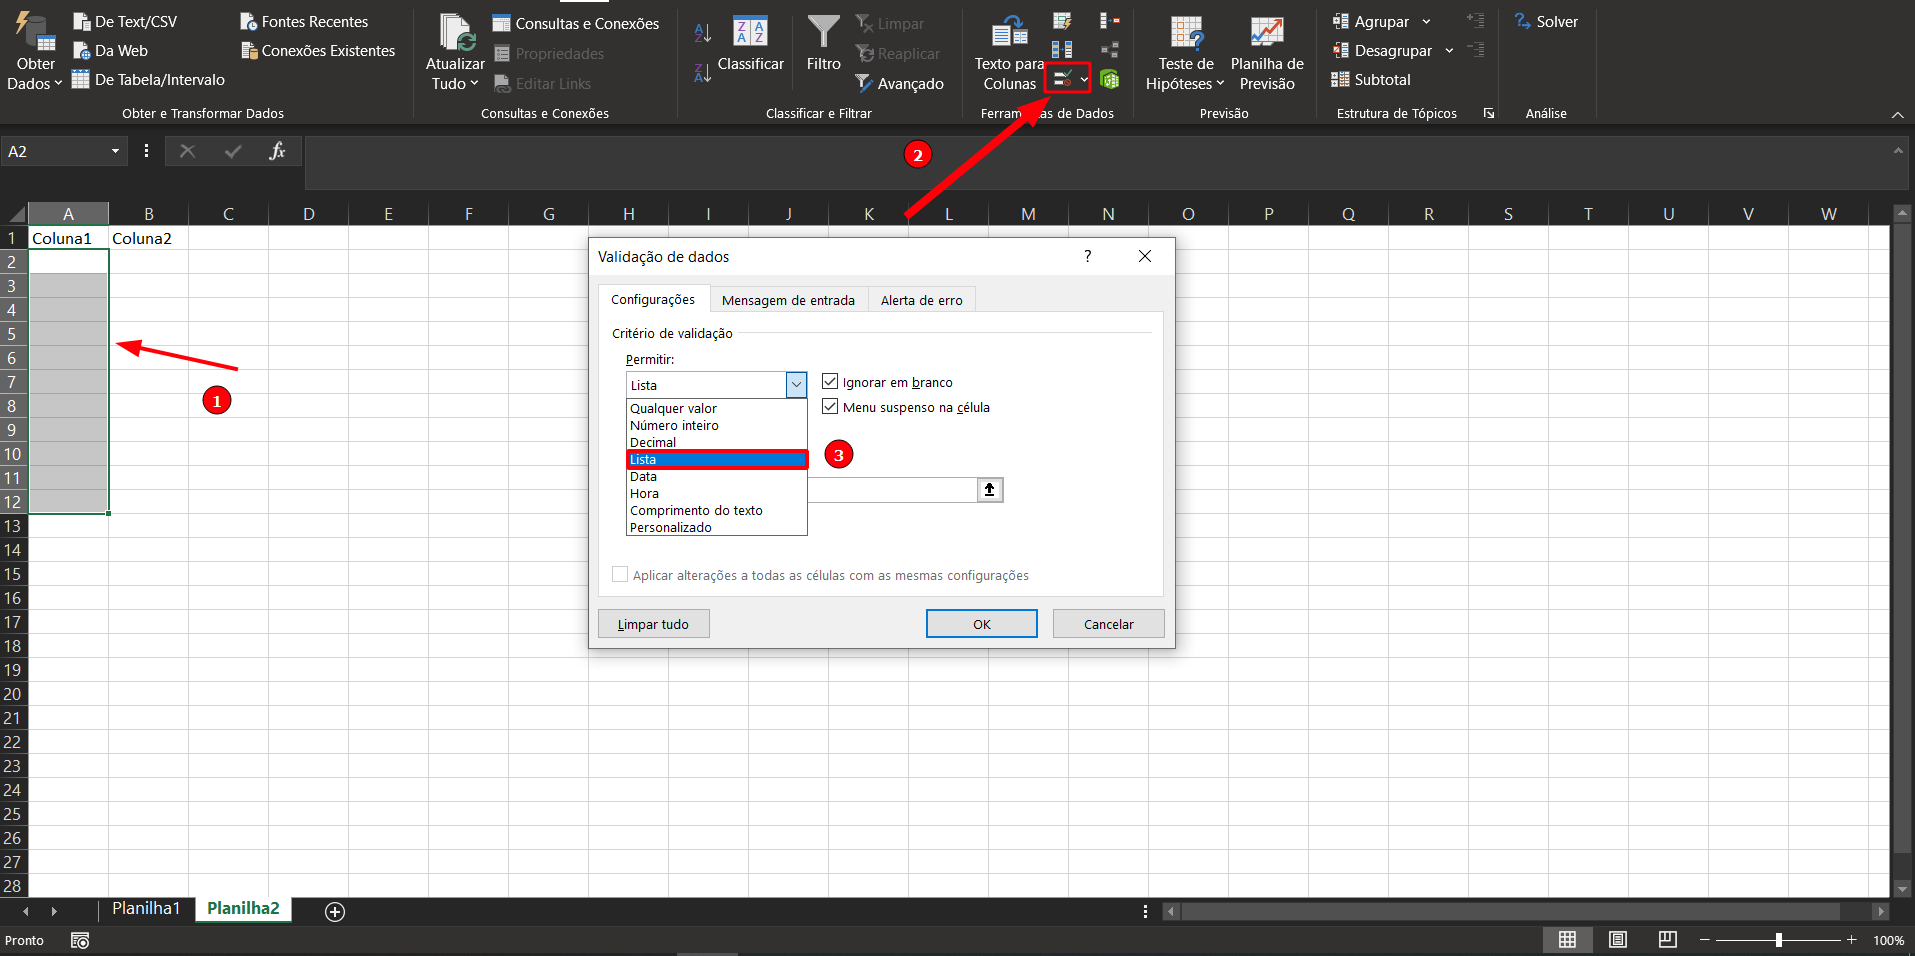Screen dimensions: 1915x956
Task: Click the Flash Fill icon
Action: click(1062, 21)
